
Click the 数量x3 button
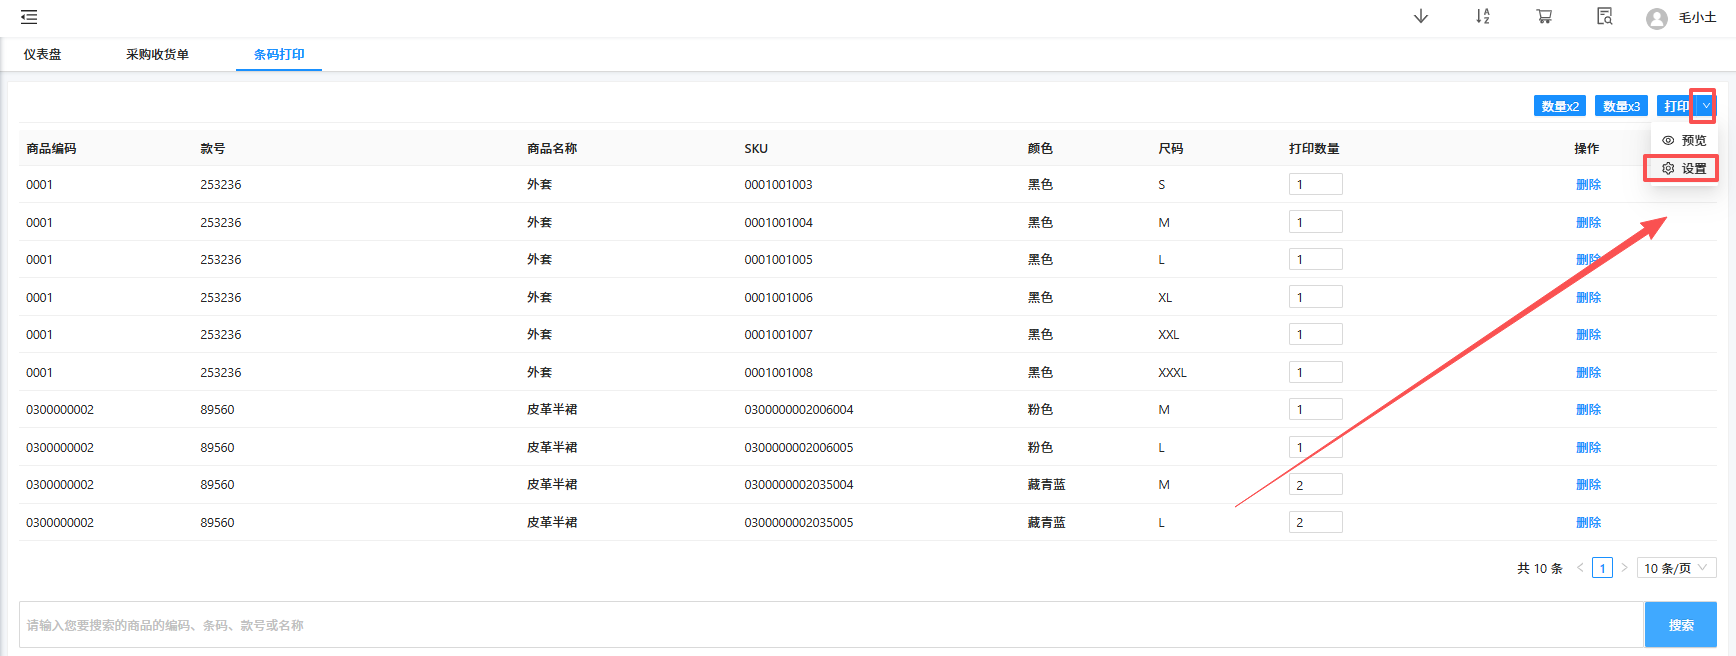[x=1621, y=106]
